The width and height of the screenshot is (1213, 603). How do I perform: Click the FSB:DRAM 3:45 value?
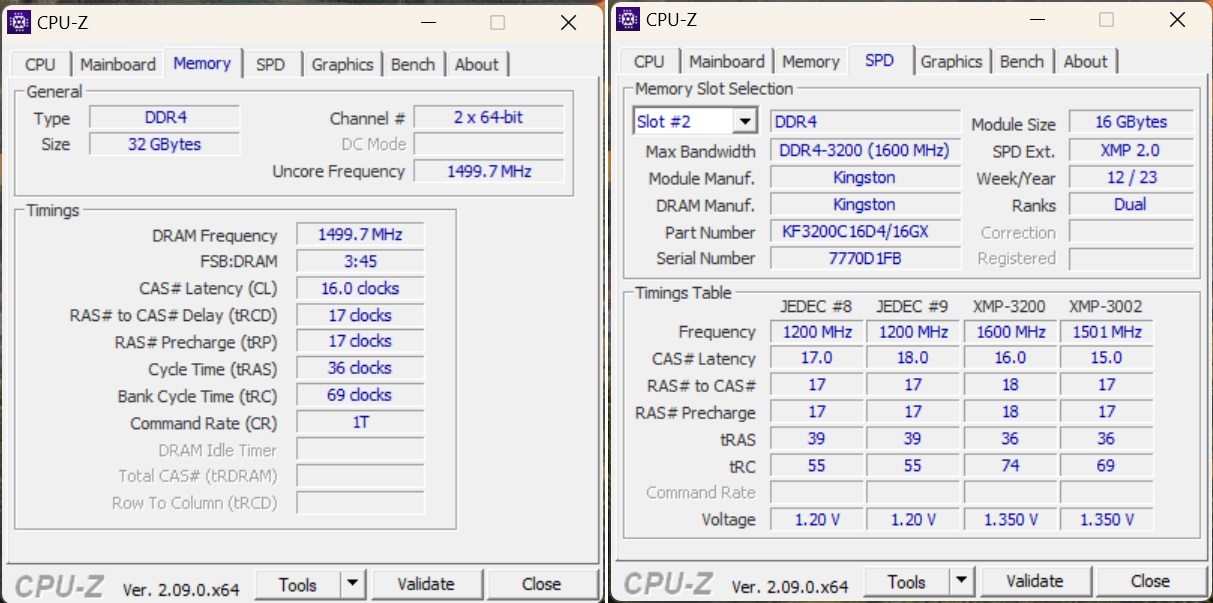pos(360,261)
